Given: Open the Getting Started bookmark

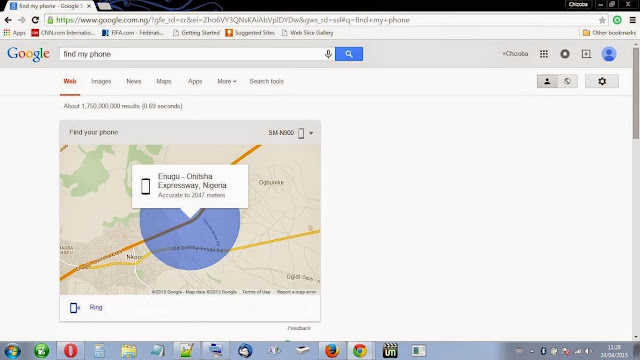Looking at the screenshot, I should (x=196, y=33).
